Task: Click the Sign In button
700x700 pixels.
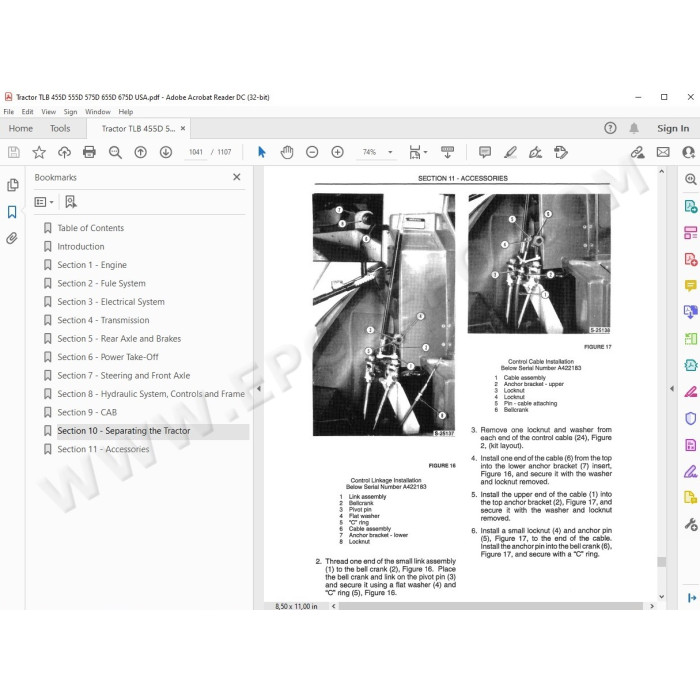Action: point(673,129)
